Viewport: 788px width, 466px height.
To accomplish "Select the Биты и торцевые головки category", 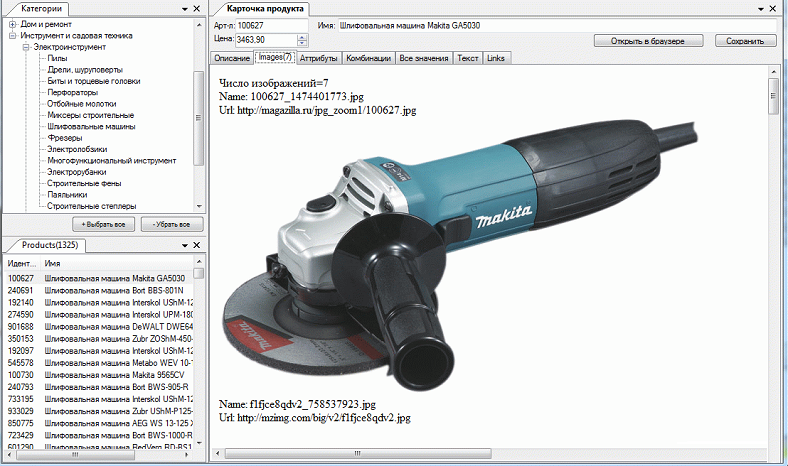I will 93,81.
